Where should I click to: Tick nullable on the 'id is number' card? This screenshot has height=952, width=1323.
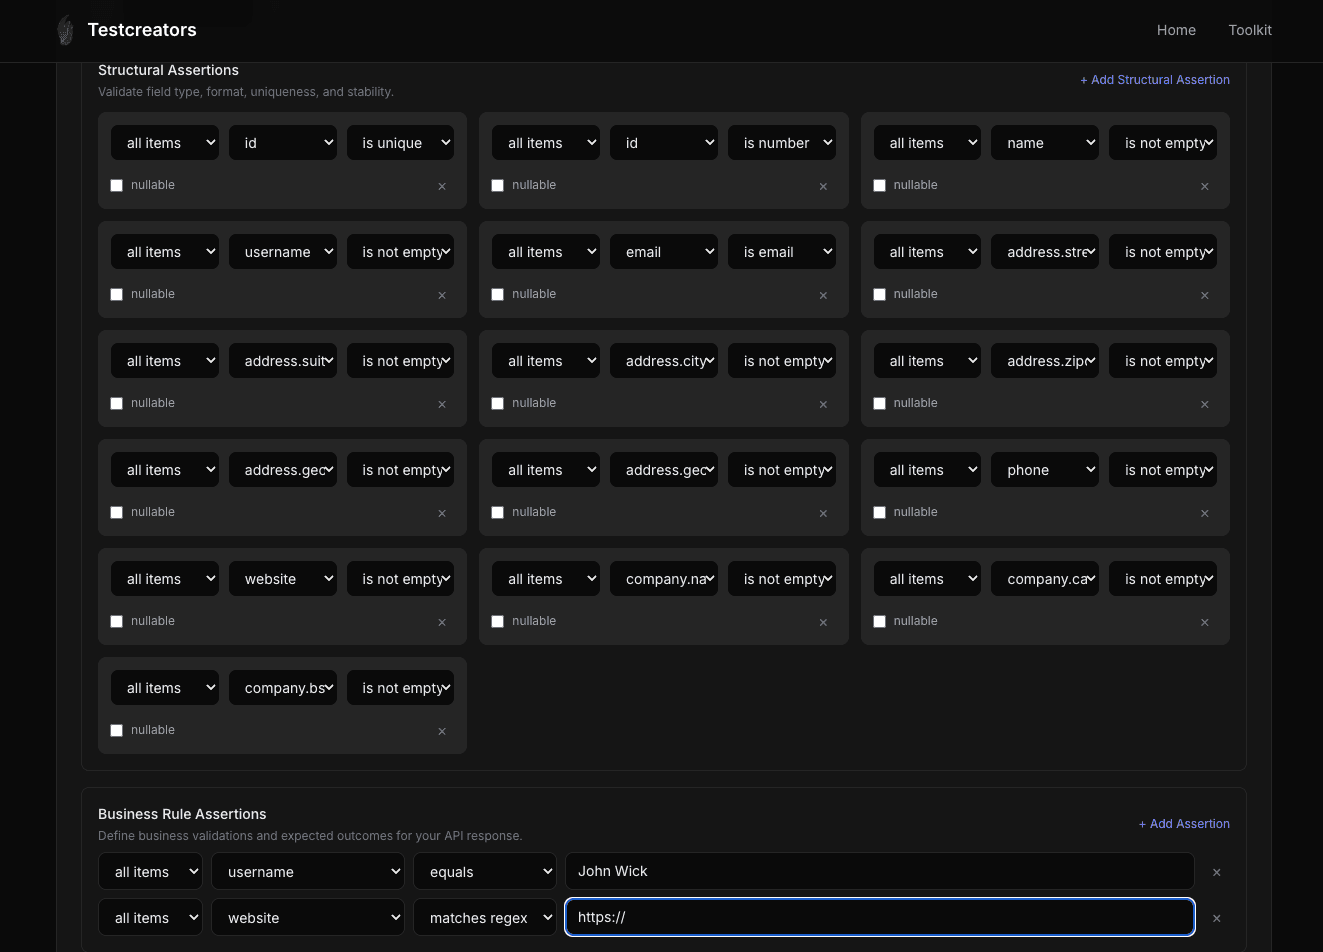(497, 185)
